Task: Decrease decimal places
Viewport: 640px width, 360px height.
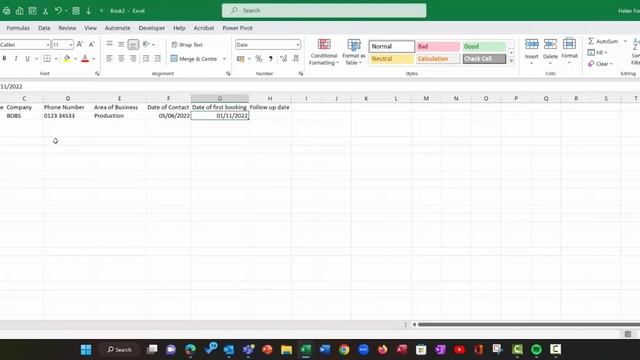Action: coord(296,59)
